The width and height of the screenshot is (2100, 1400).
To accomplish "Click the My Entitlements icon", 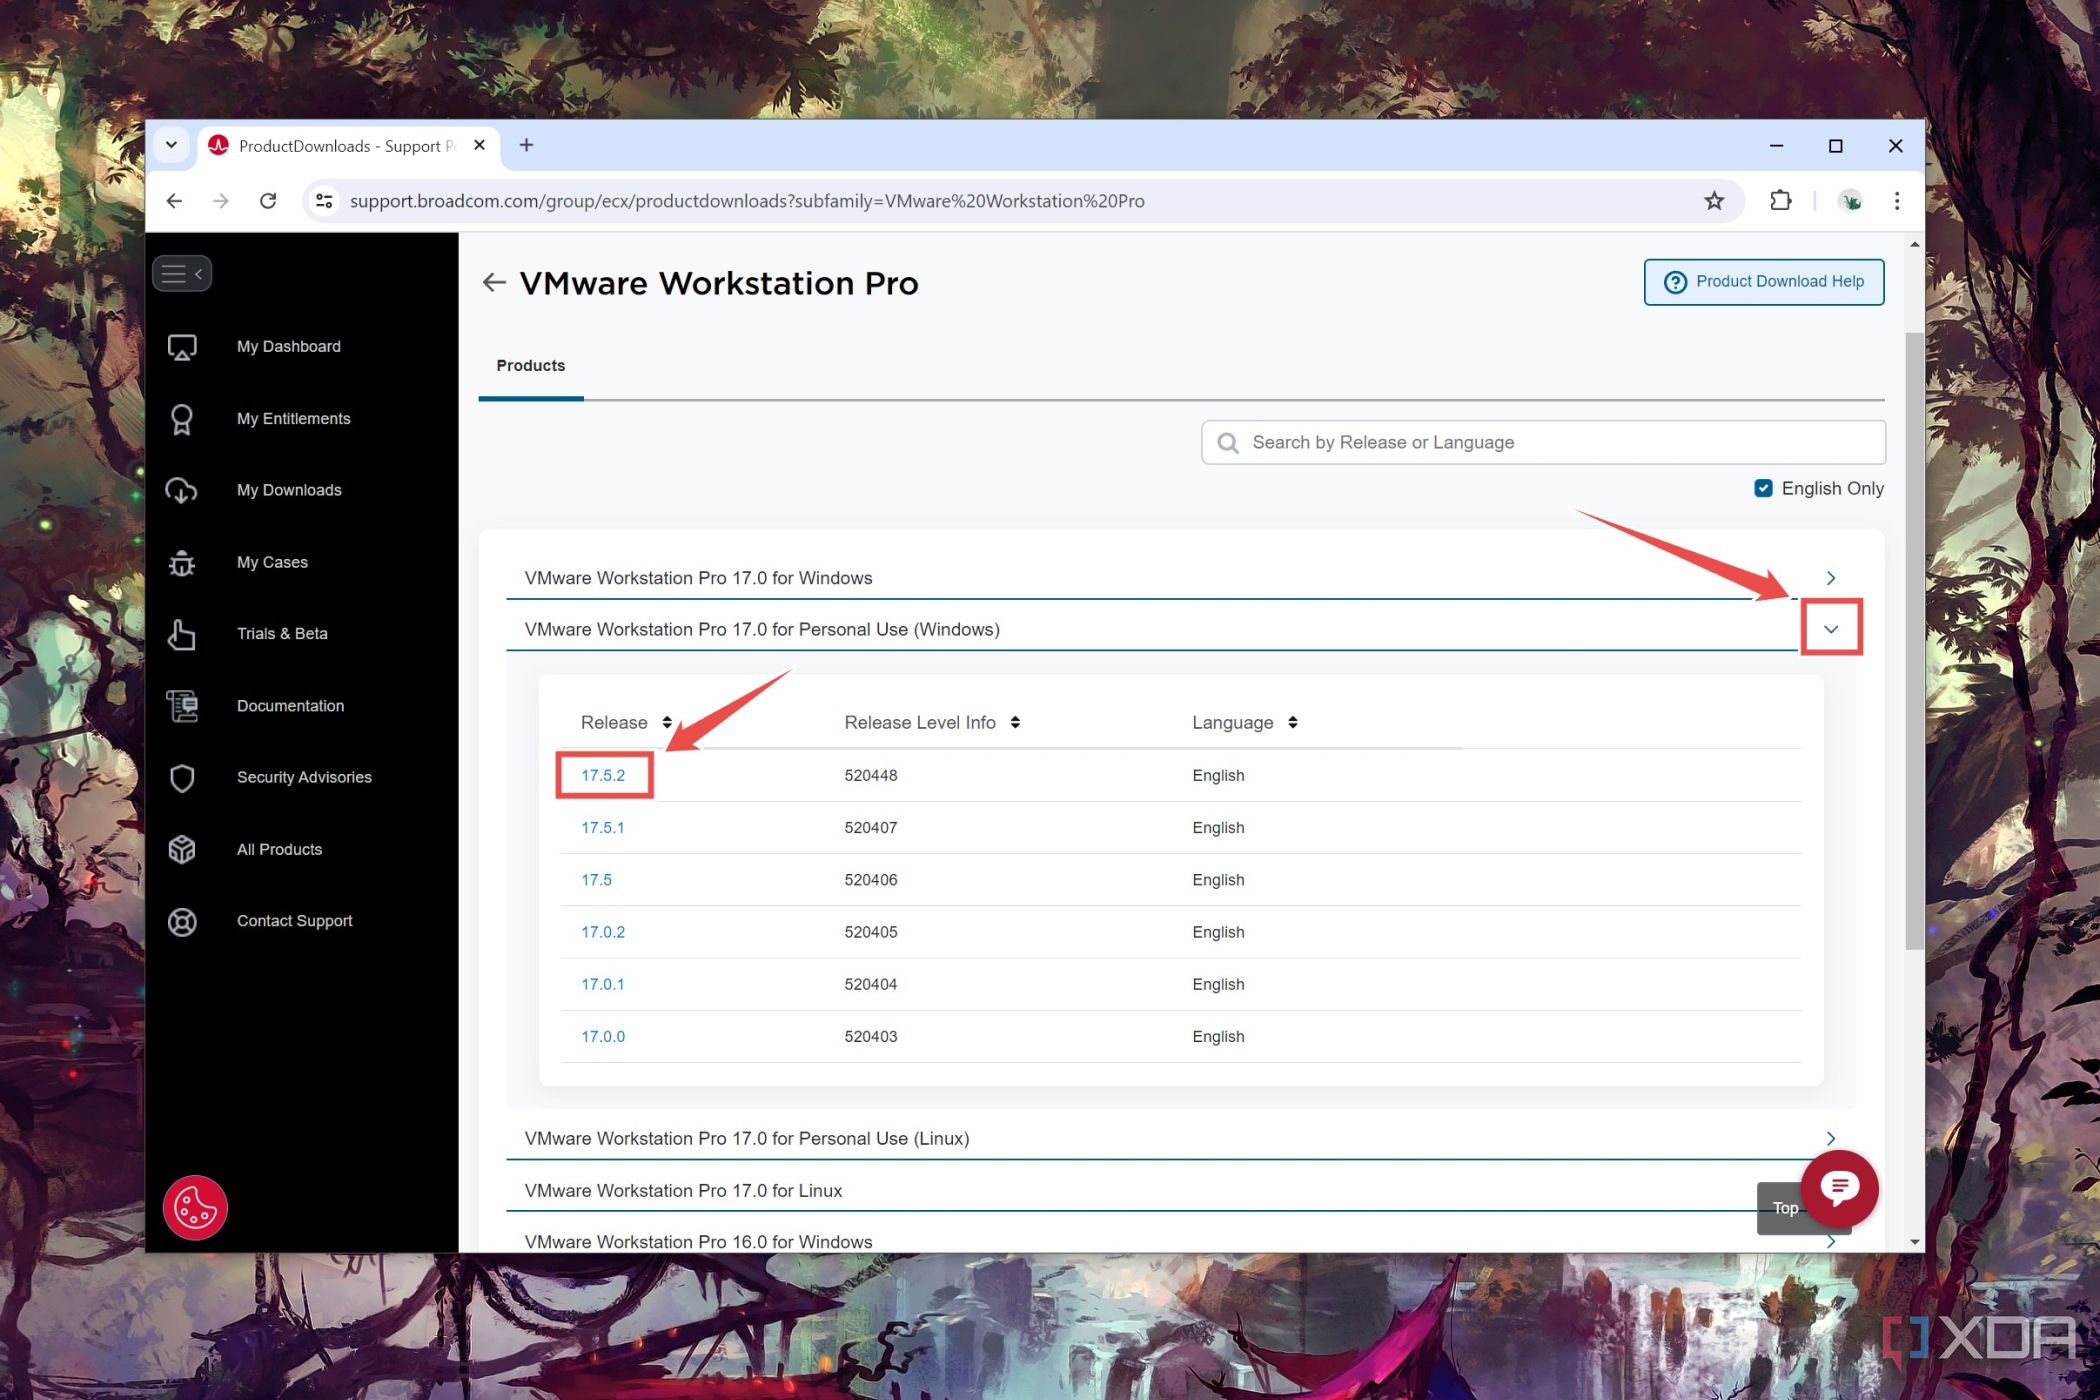I will 184,417.
